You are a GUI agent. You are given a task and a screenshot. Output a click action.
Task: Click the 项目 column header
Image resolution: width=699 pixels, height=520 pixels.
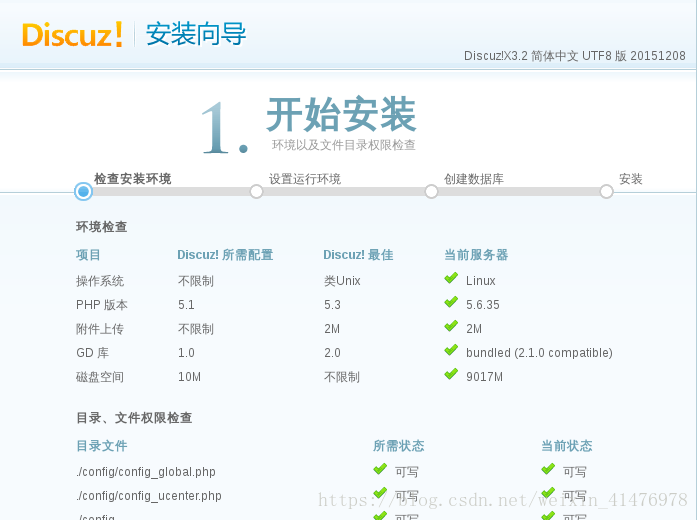[88, 255]
